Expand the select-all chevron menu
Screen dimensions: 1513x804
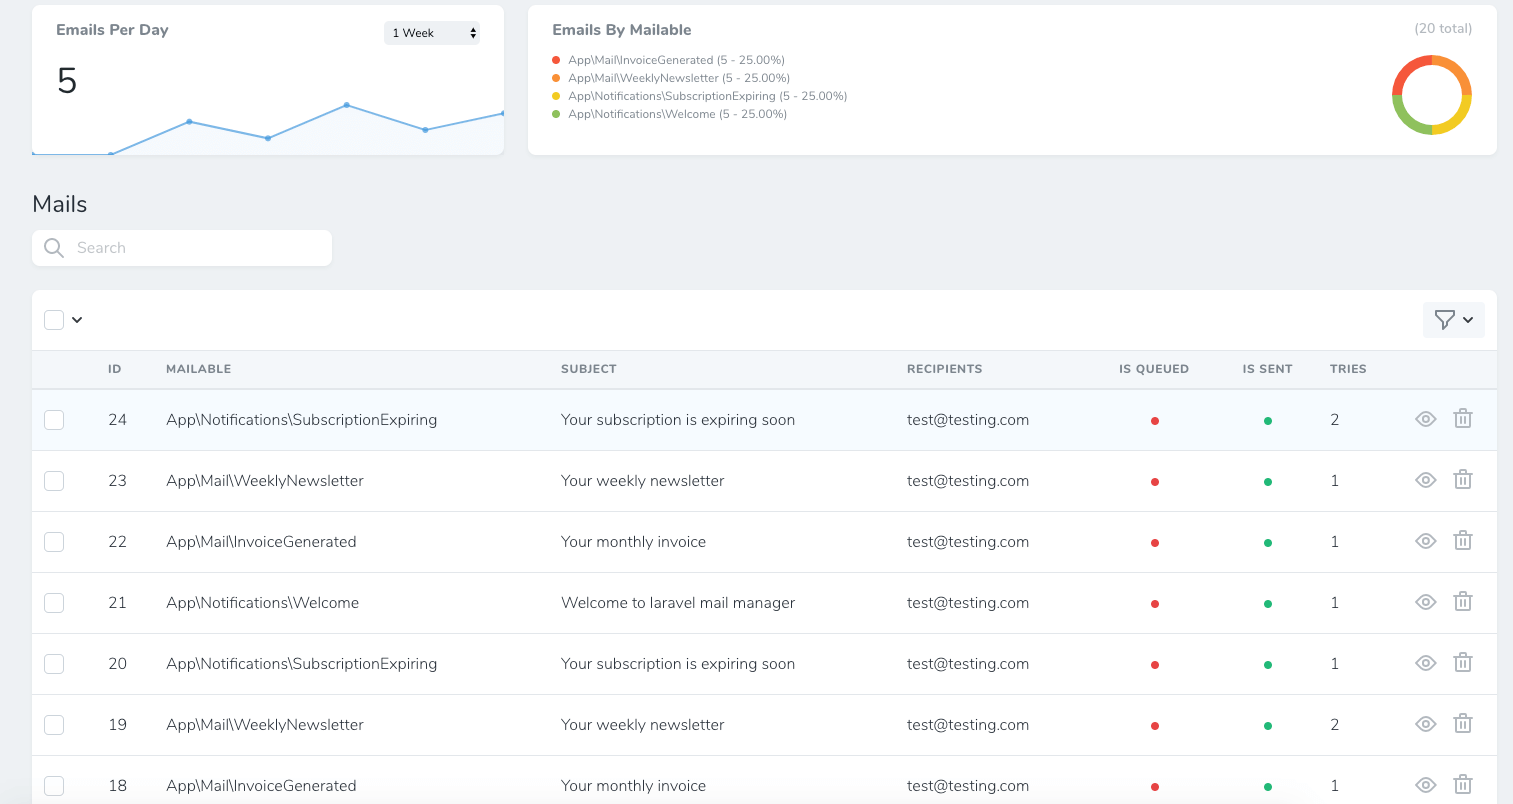tap(77, 320)
